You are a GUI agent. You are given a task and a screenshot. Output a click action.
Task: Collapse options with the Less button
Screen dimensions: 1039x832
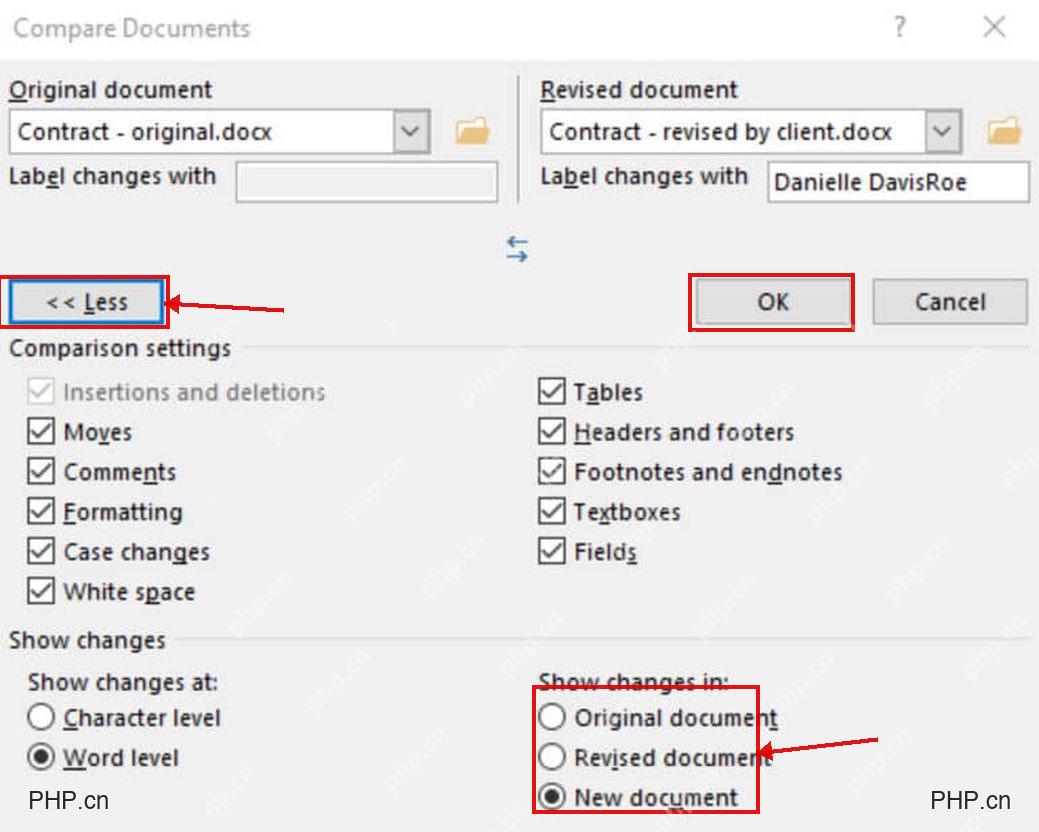87,302
